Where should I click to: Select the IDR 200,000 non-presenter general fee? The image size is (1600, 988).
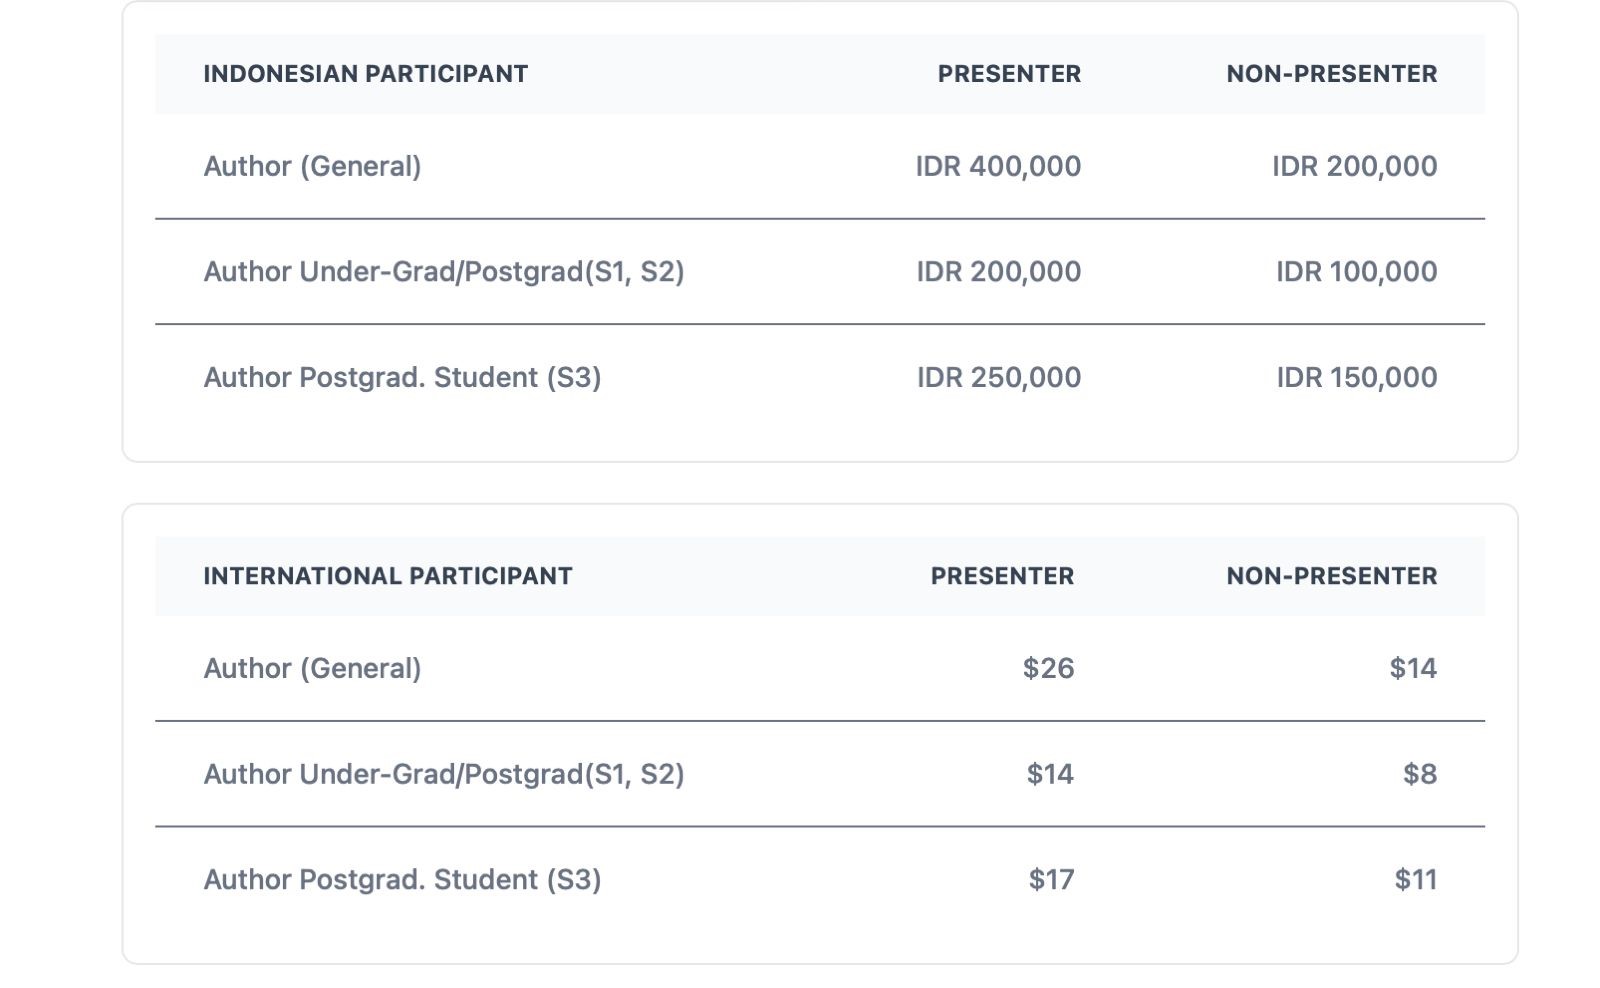click(x=1354, y=166)
